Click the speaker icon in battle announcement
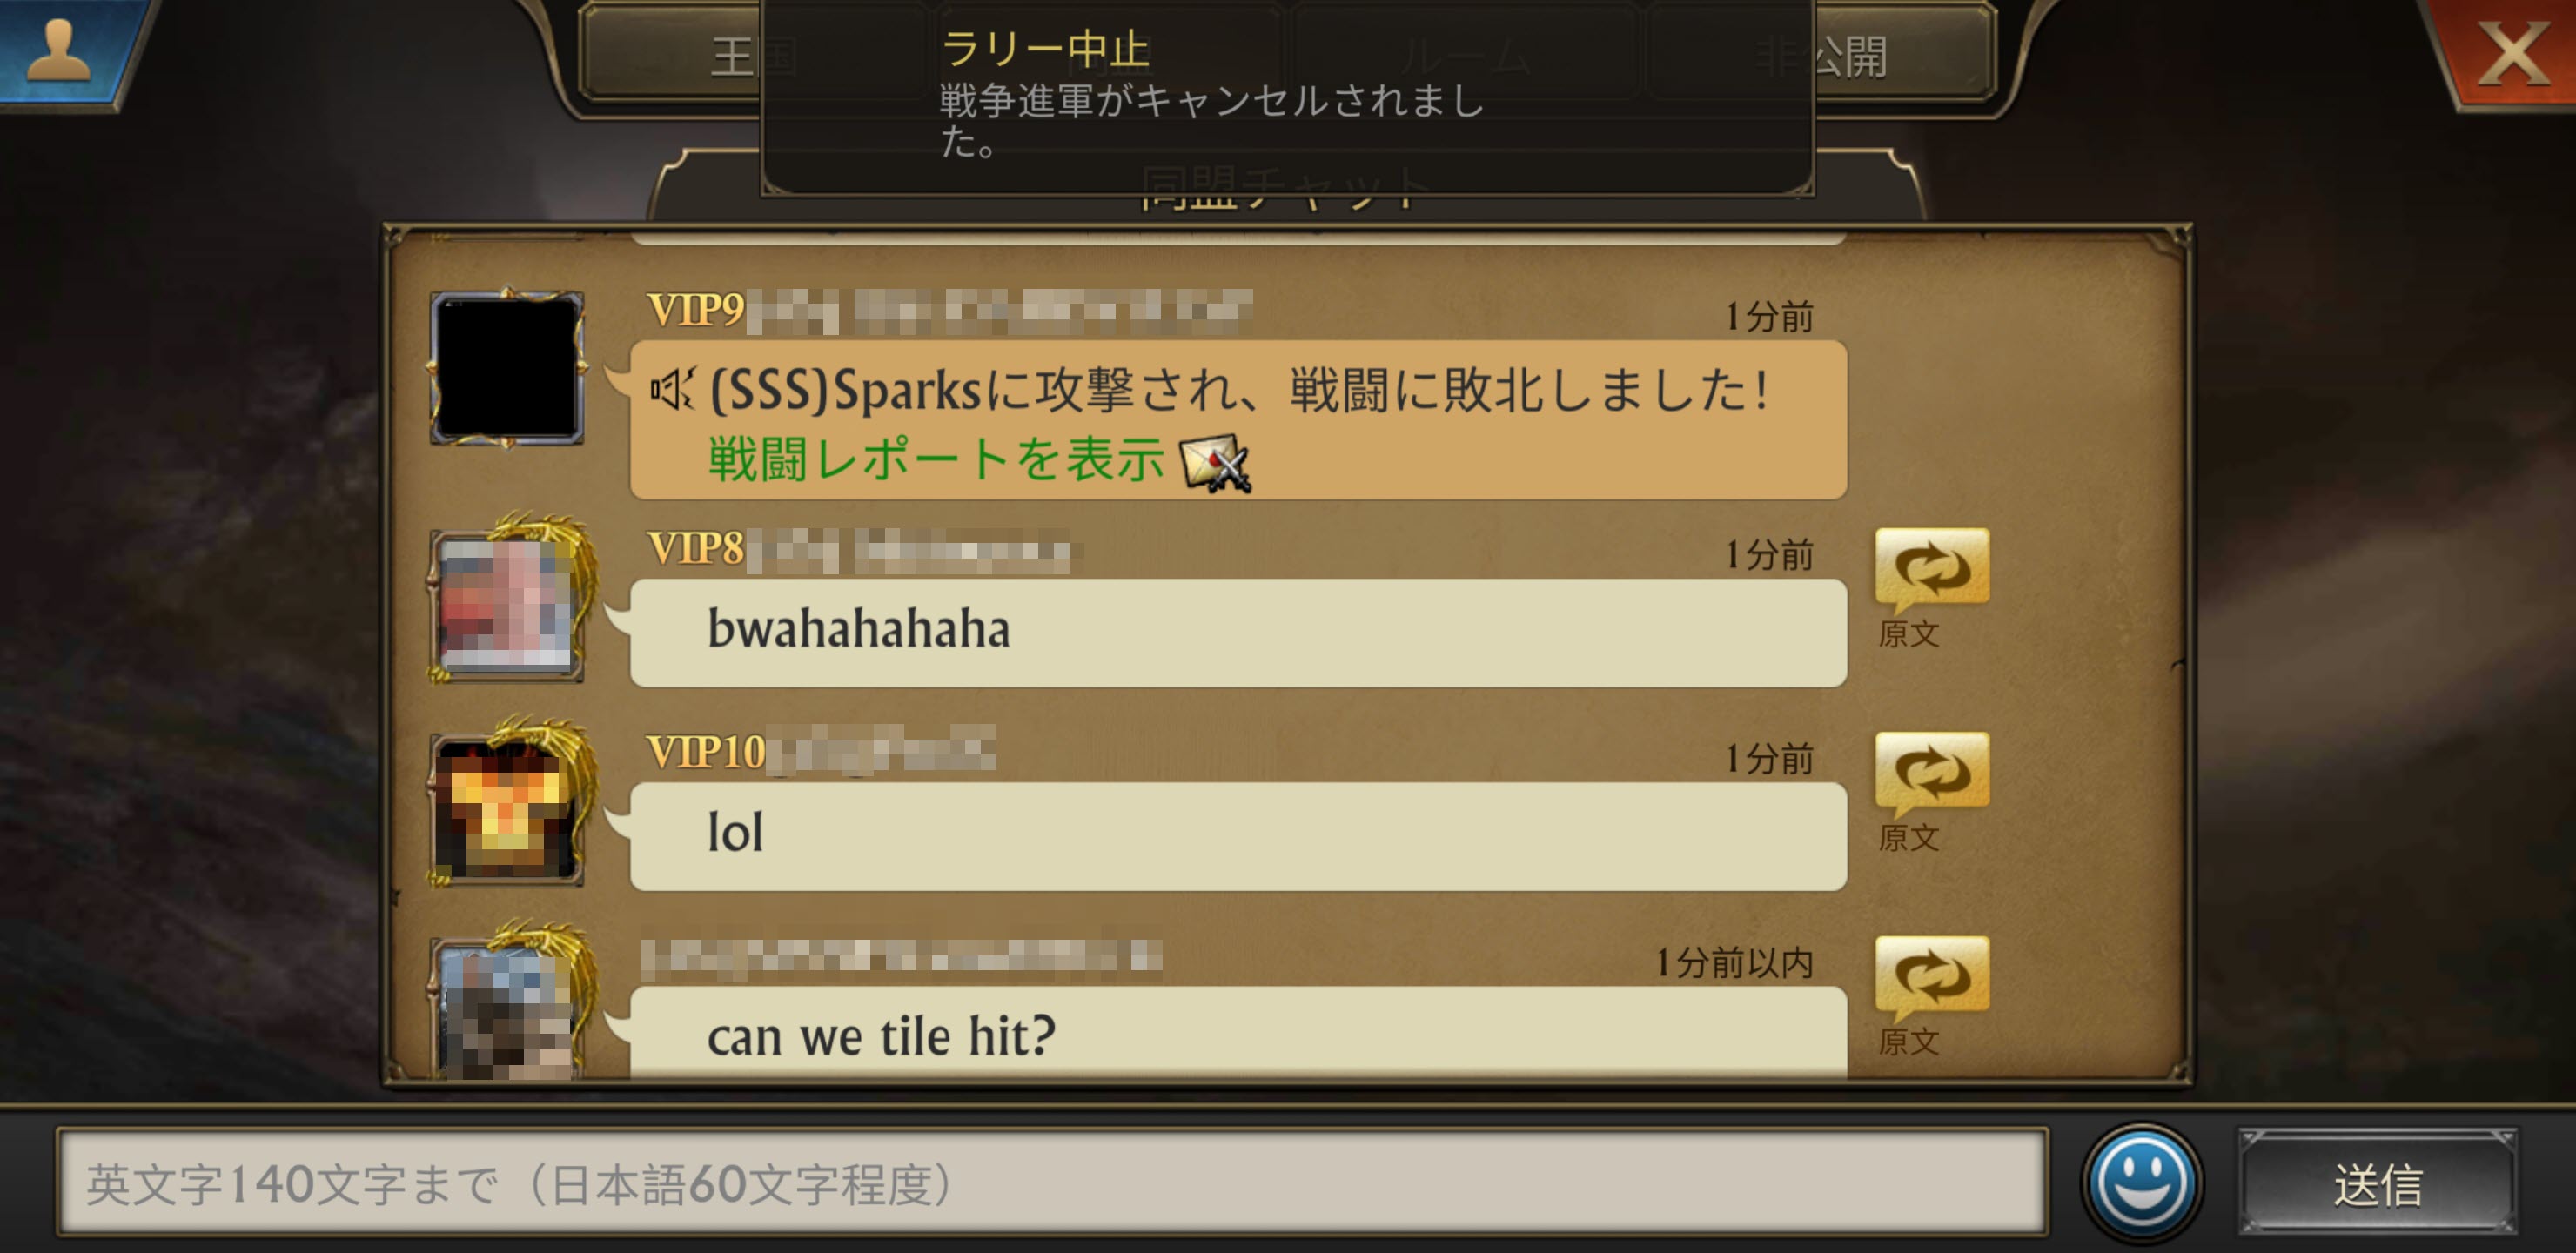2576x1253 pixels. pos(672,389)
